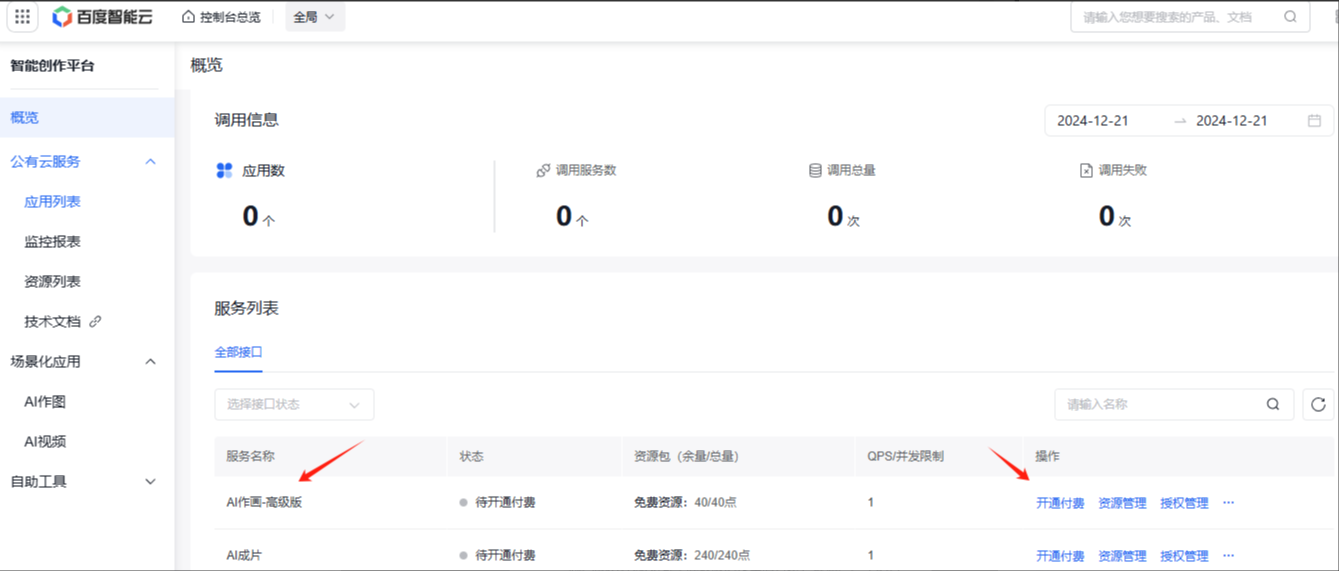Click the home icon beside 控制台总览
The image size is (1339, 571).
coord(188,17)
